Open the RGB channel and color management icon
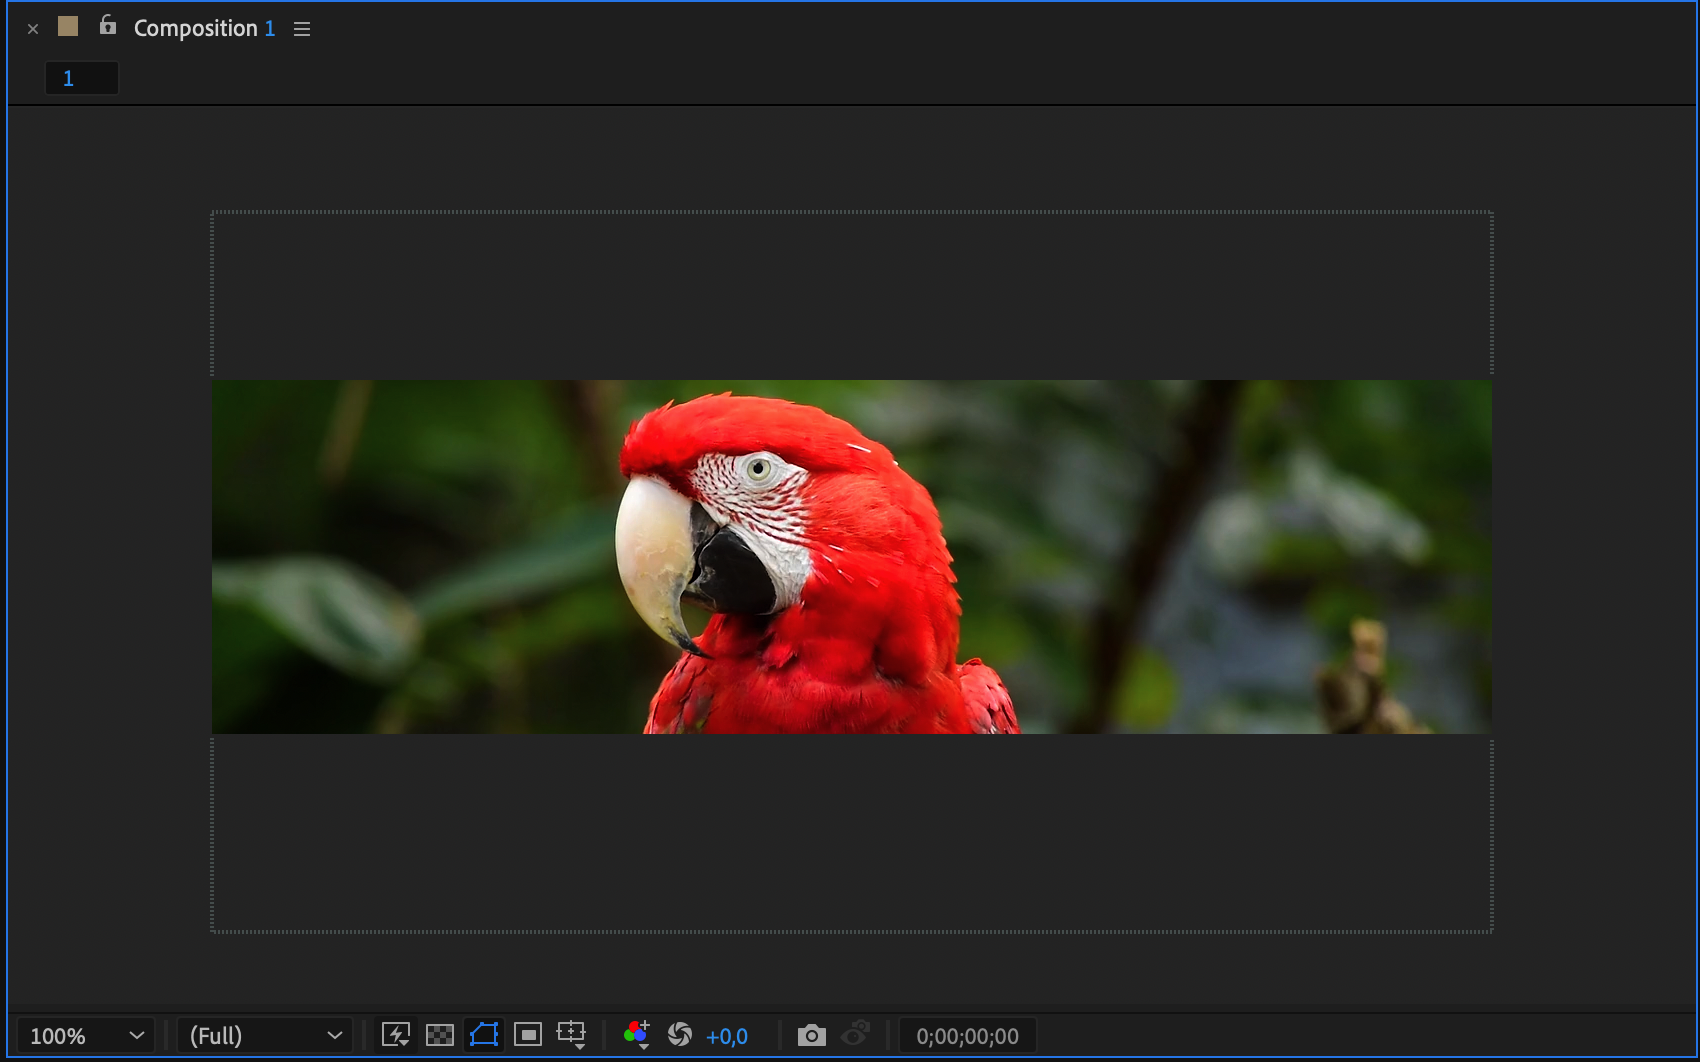The image size is (1700, 1062). (636, 1035)
